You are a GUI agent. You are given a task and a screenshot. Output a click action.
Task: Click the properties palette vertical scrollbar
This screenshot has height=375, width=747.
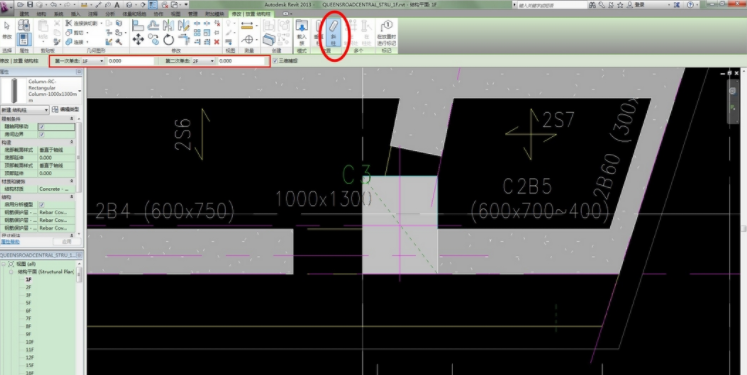pyautogui.click(x=80, y=157)
